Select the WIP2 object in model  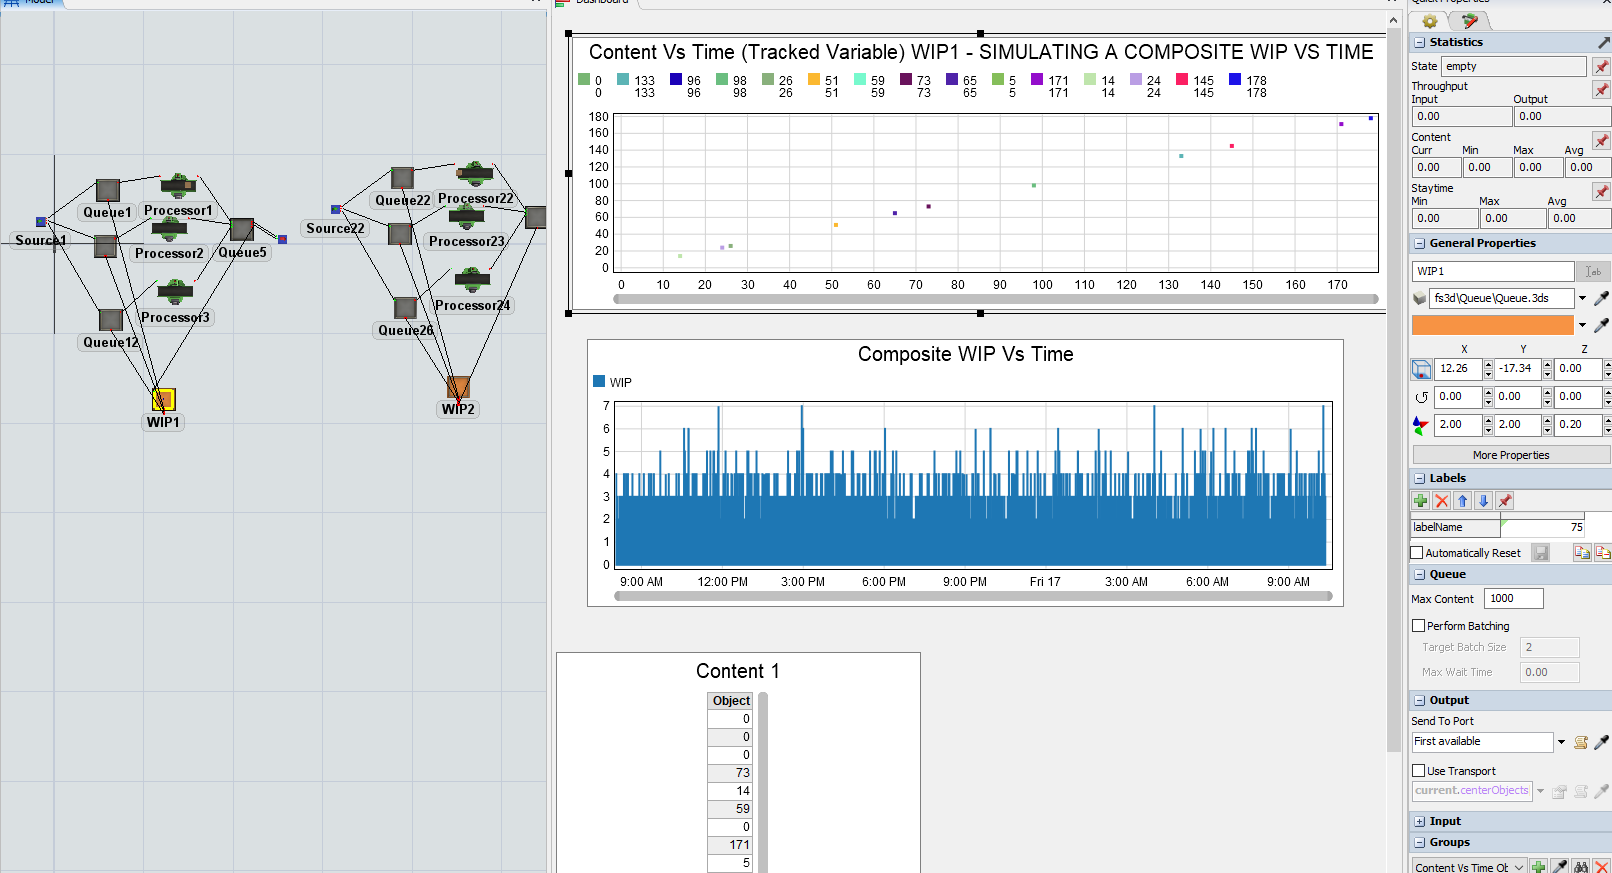458,387
